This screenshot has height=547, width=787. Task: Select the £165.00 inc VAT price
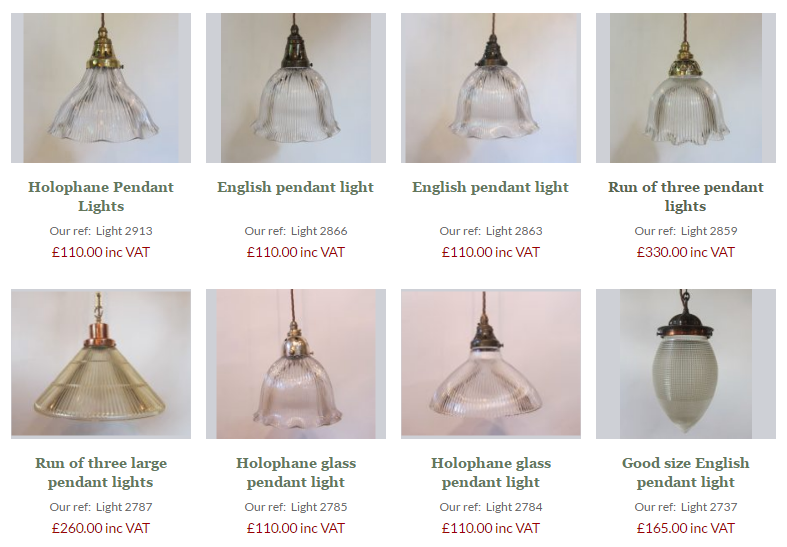(686, 528)
